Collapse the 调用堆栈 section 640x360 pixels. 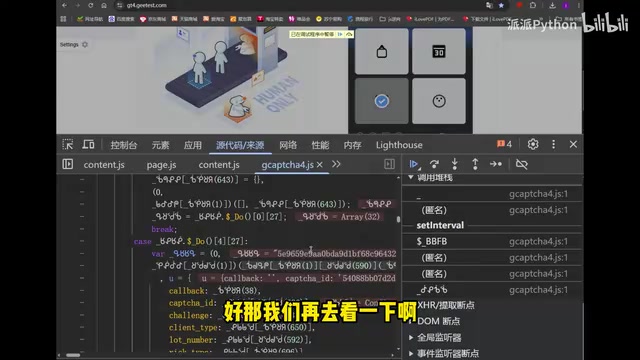411,177
